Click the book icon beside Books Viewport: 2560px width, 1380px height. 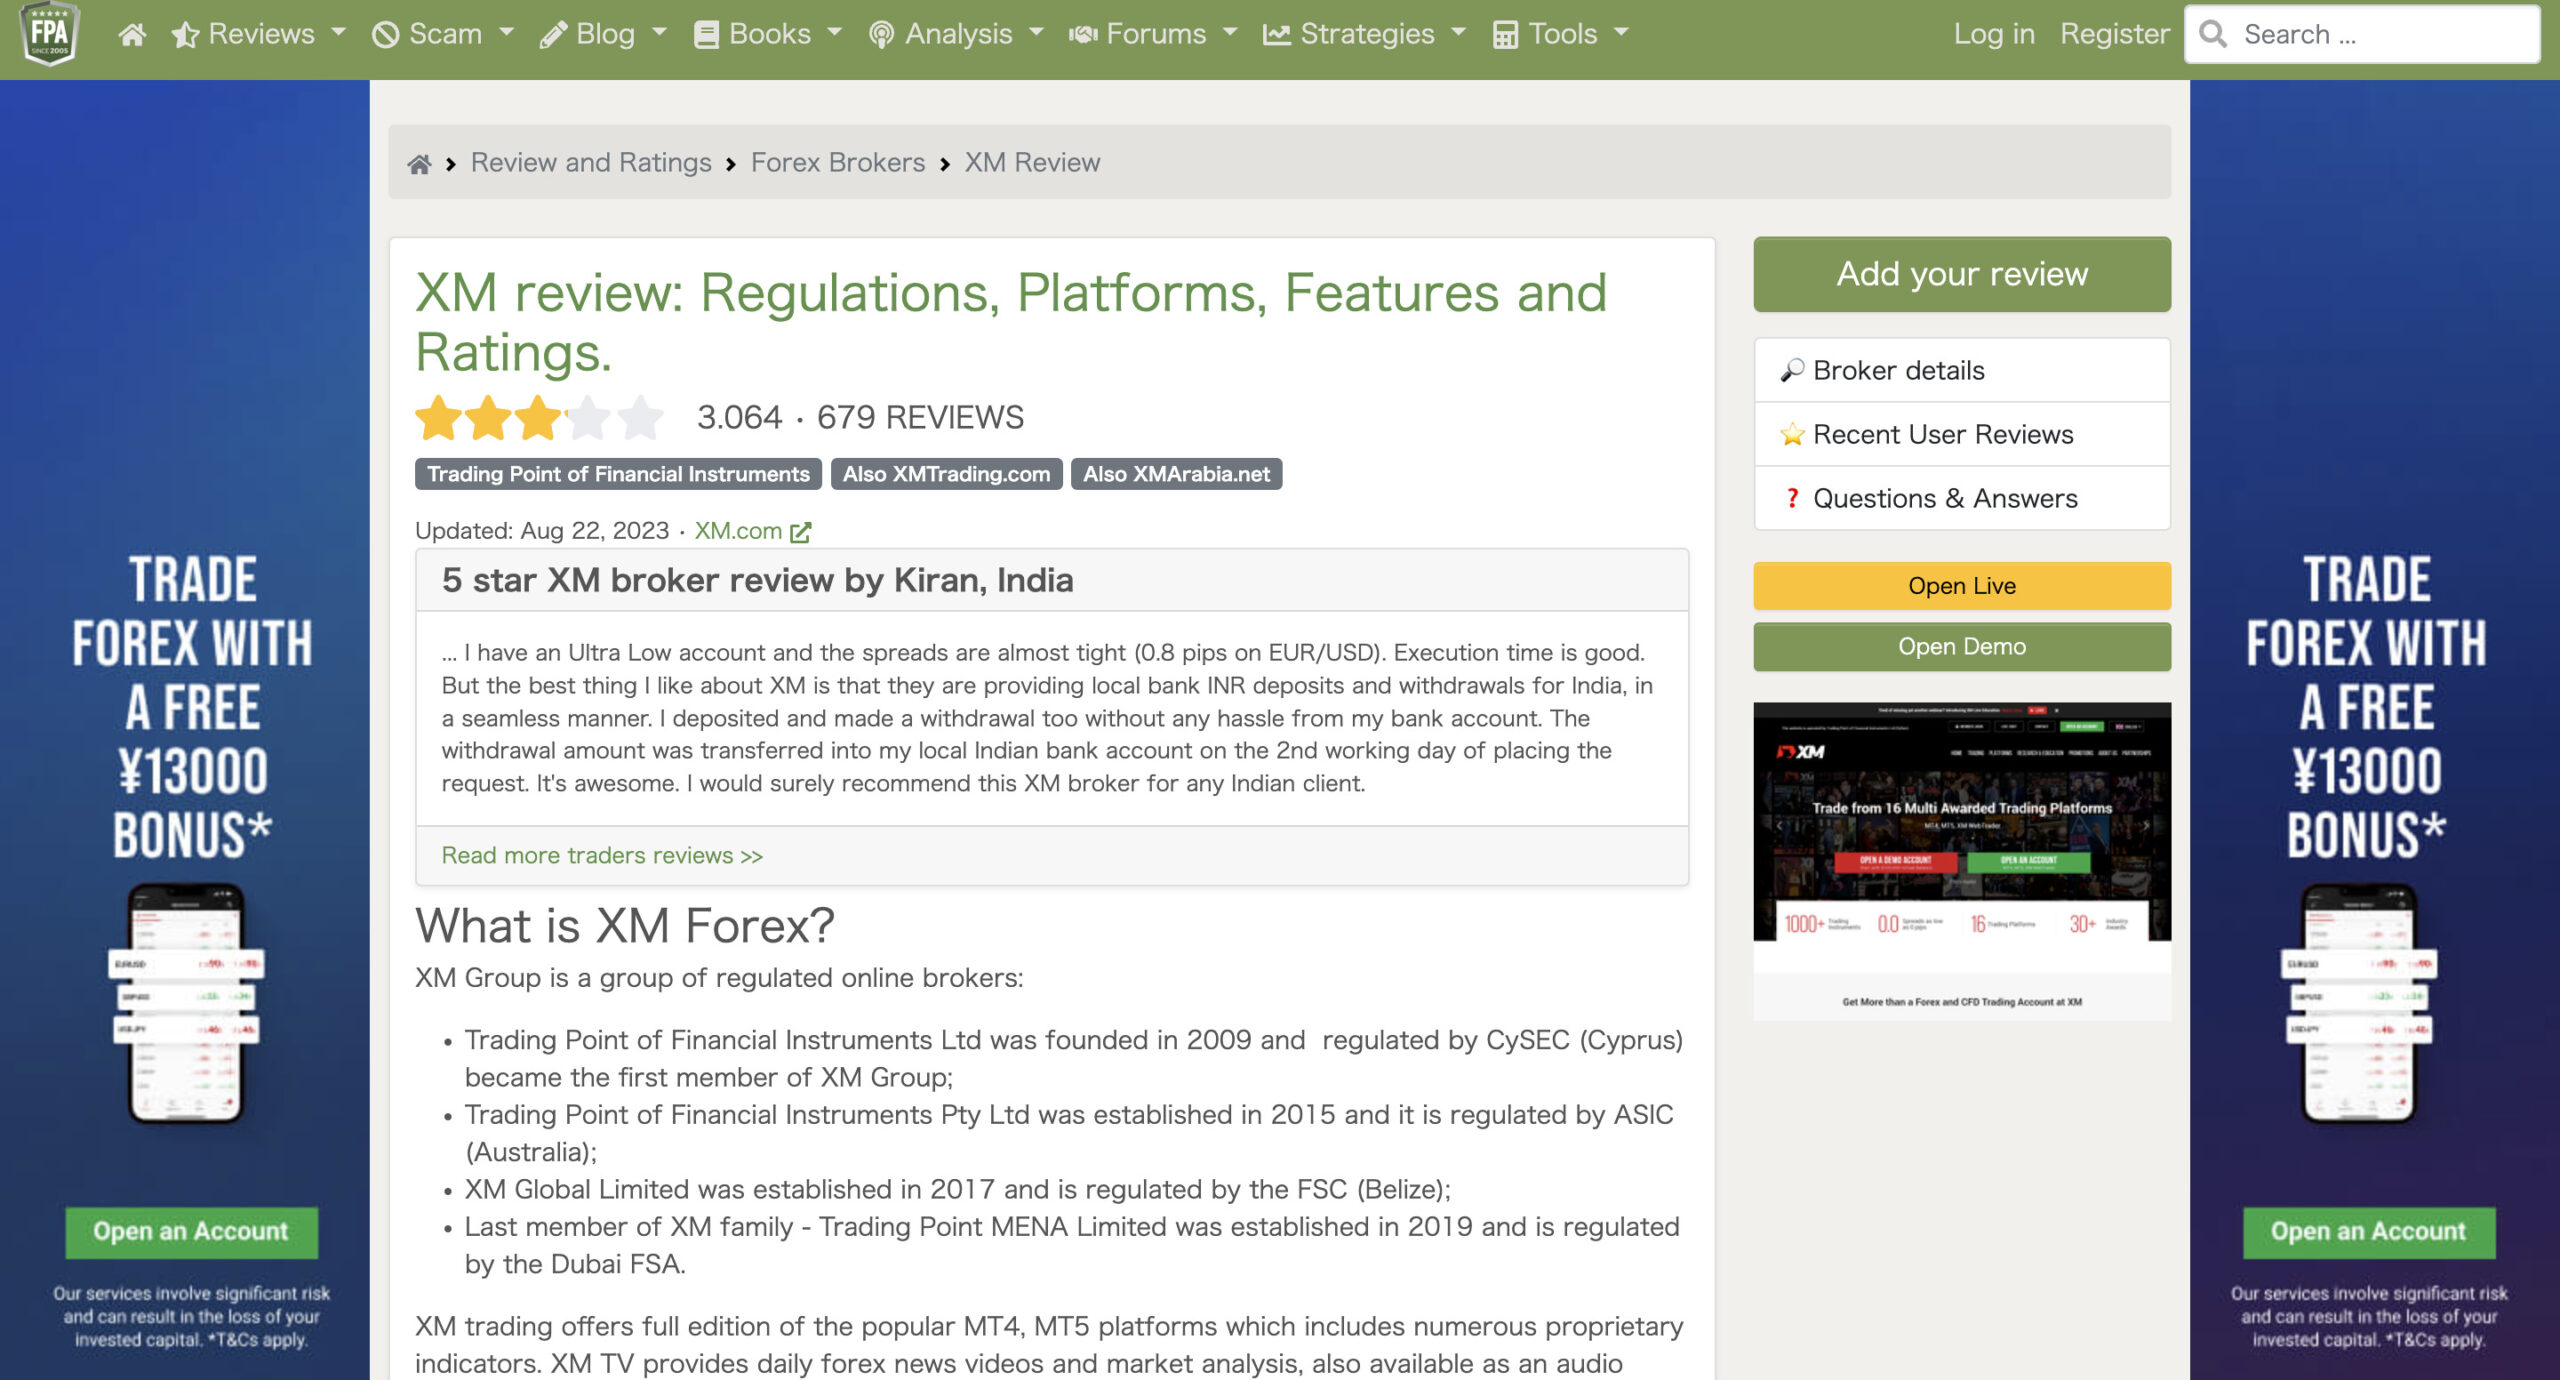click(x=706, y=35)
